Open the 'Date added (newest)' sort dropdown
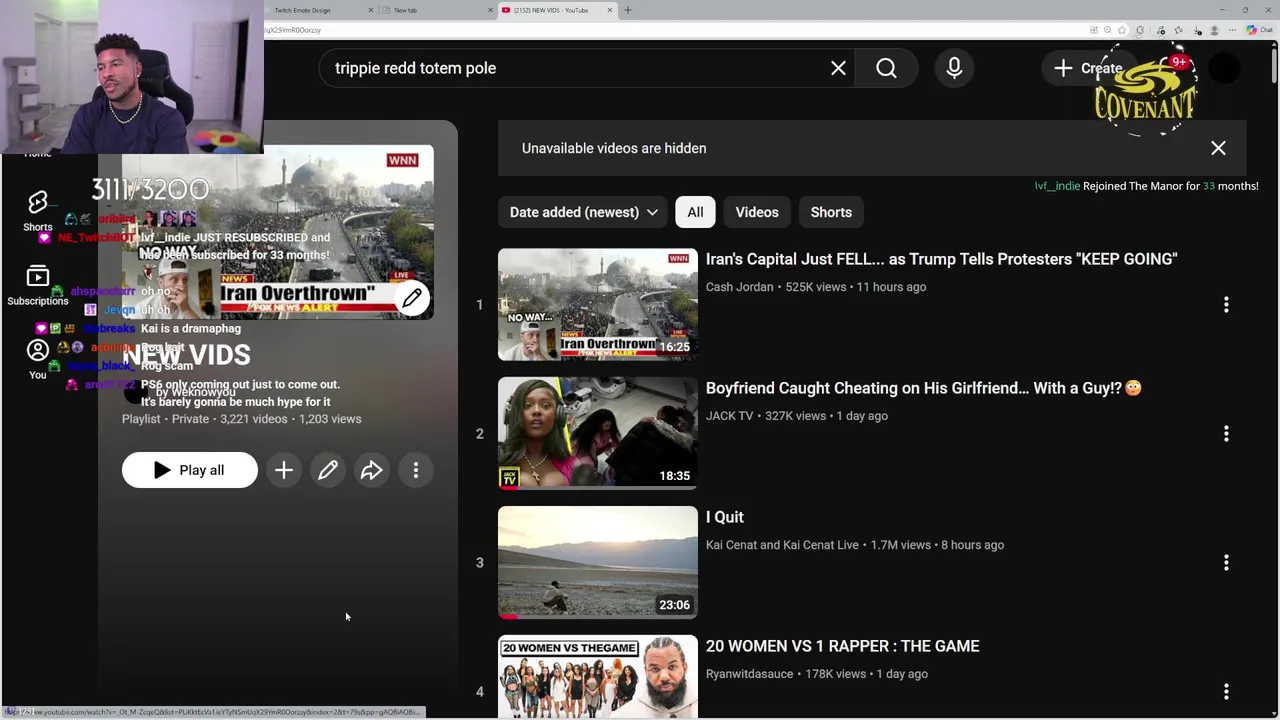This screenshot has height=720, width=1280. 583,212
